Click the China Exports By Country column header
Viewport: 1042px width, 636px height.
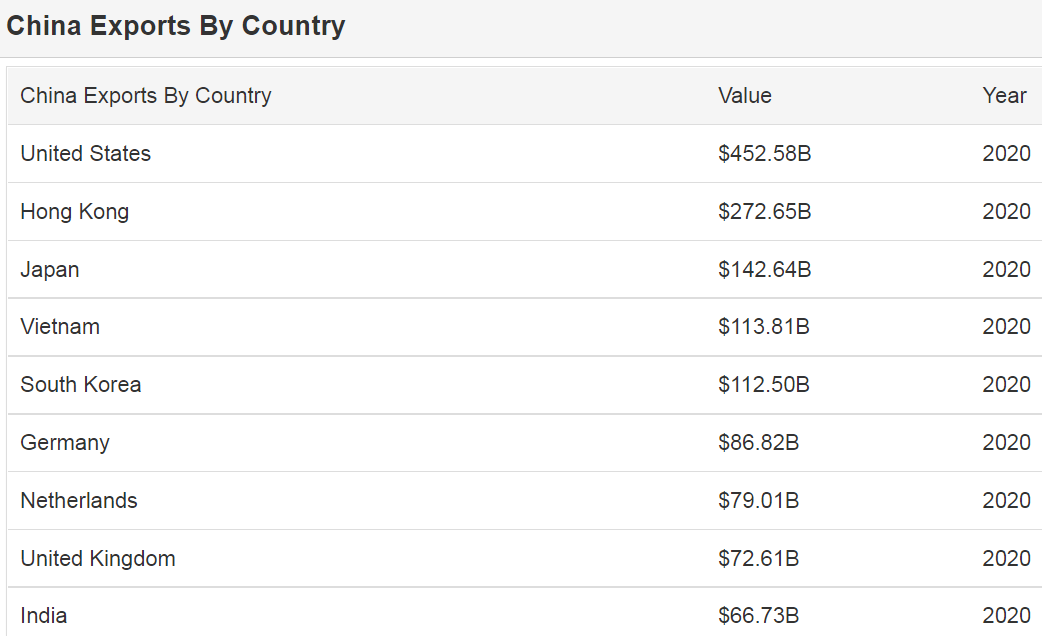click(146, 96)
